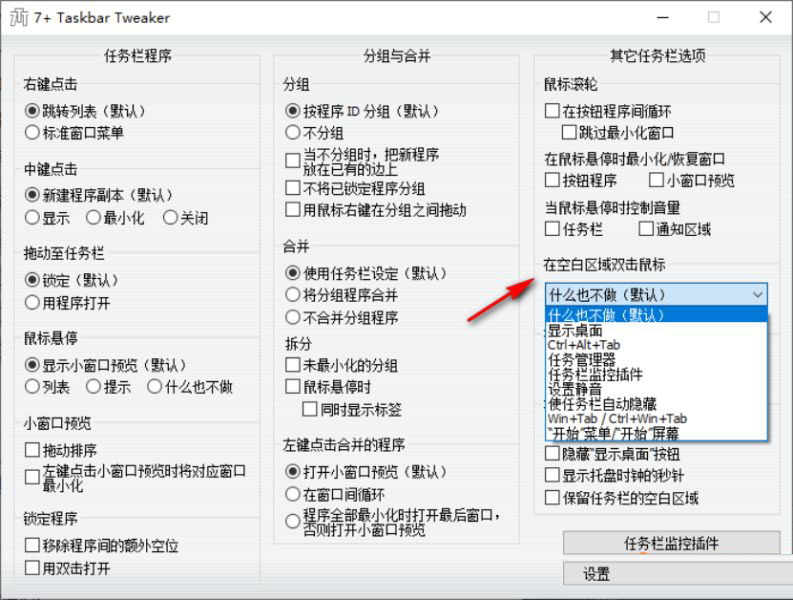The height and width of the screenshot is (600, 793).
Task: Pick 显示桌面 from the dropdown list
Action: click(656, 330)
